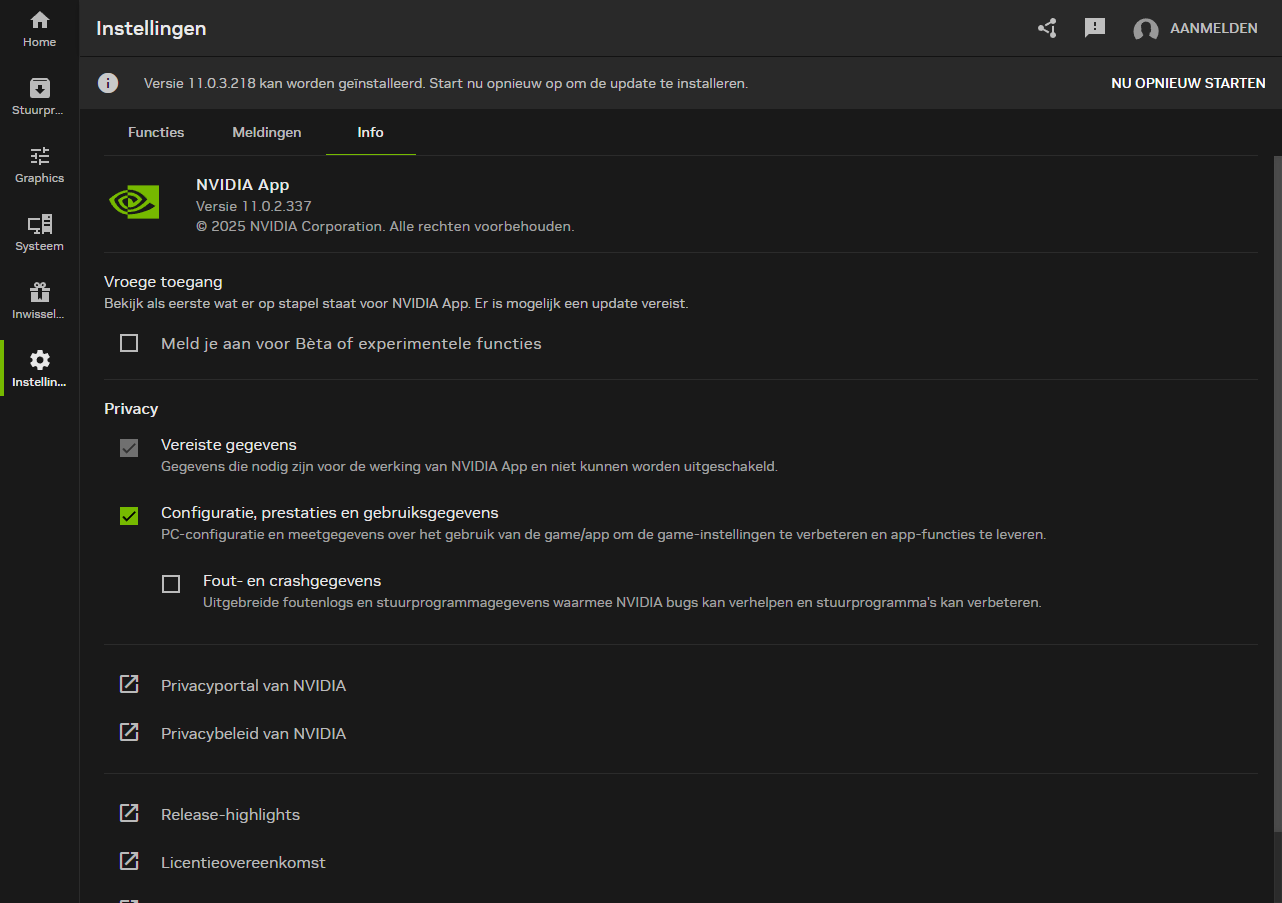Enable Fout- en crashgegevens checkbox
Screen dimensions: 1282x903
click(171, 584)
